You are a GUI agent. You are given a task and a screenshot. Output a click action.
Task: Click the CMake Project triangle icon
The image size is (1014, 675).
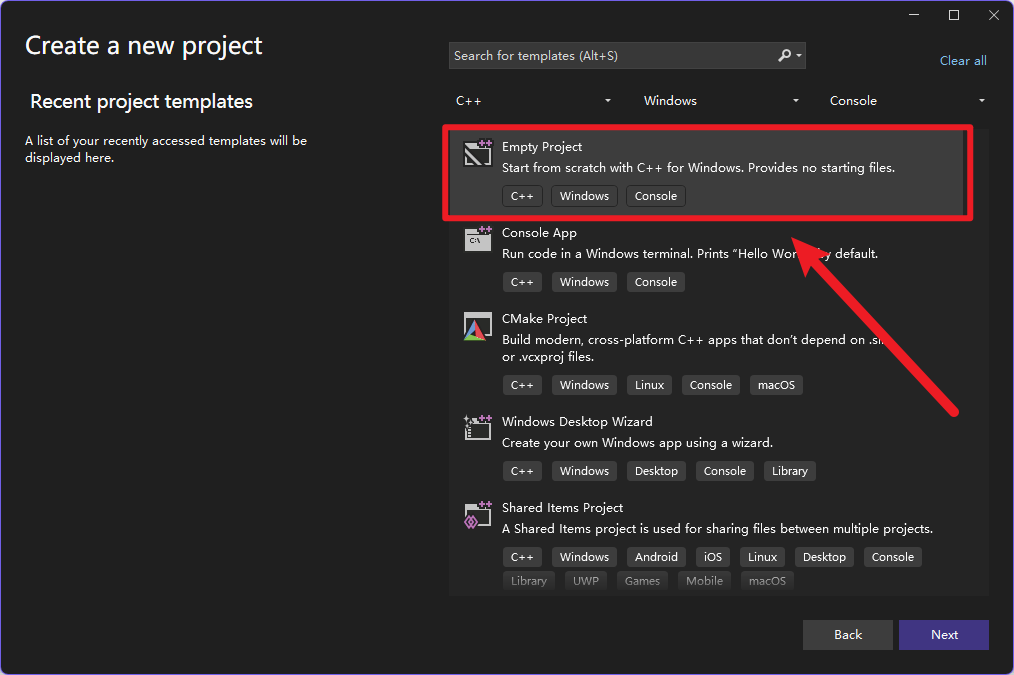coord(477,326)
